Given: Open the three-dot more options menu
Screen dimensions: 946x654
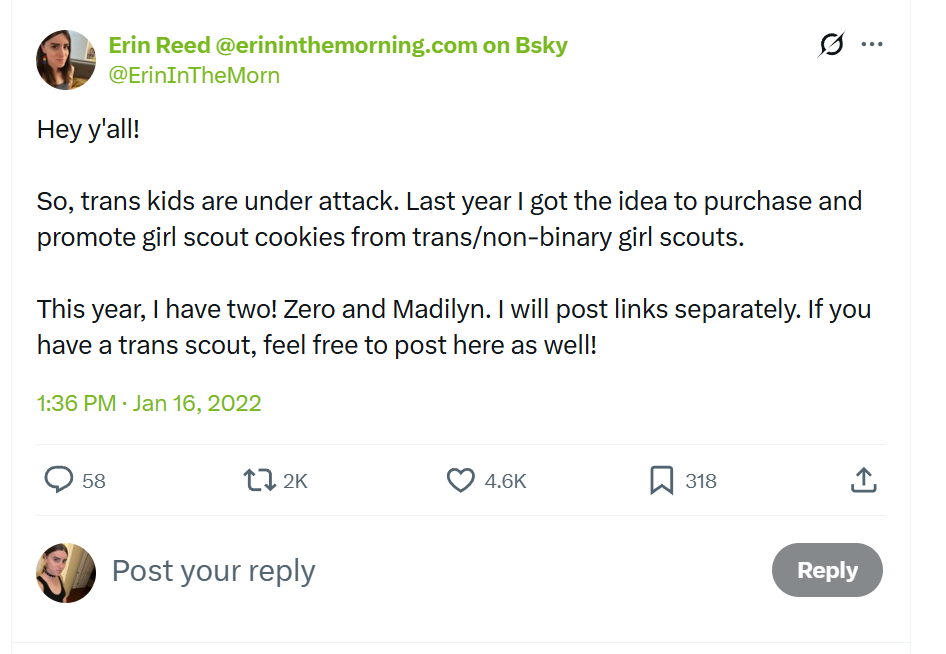Looking at the screenshot, I should click(x=872, y=45).
